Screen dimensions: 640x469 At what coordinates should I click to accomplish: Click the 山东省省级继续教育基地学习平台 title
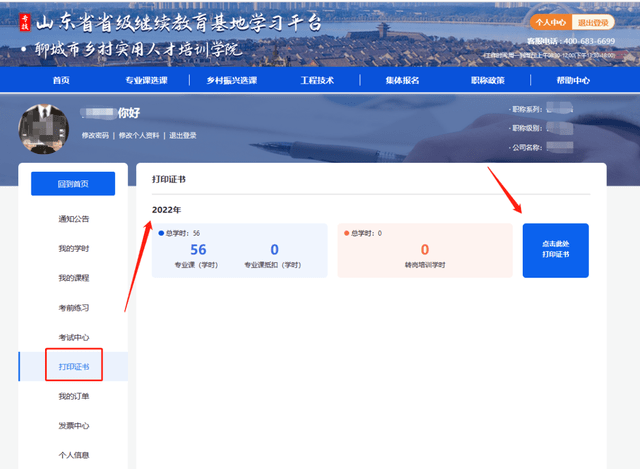pos(178,22)
